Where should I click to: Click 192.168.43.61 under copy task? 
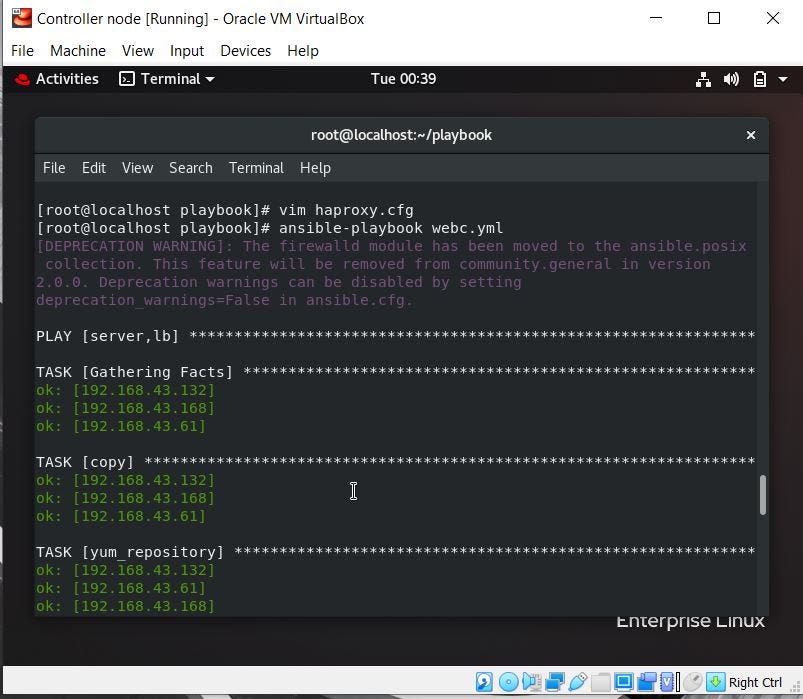coord(139,516)
